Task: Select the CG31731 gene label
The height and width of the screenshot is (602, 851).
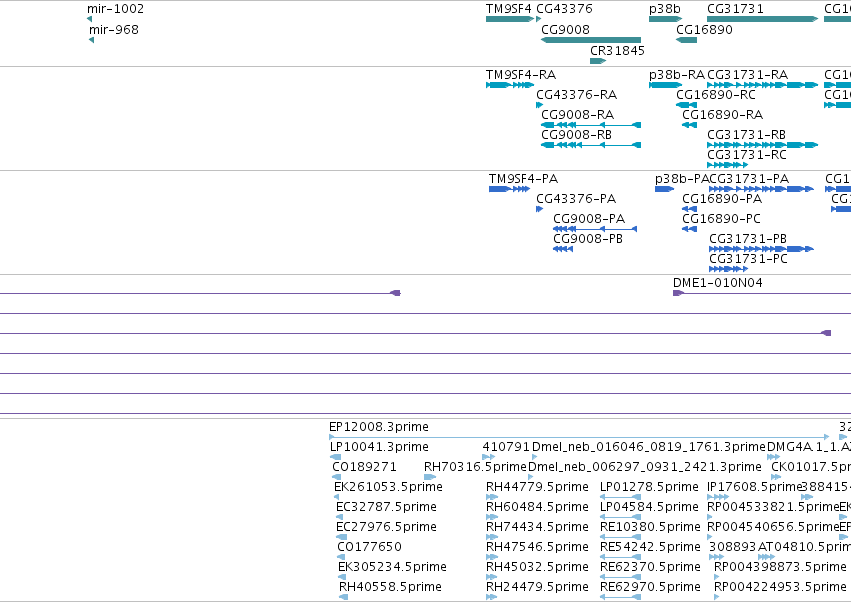Action: tap(735, 9)
